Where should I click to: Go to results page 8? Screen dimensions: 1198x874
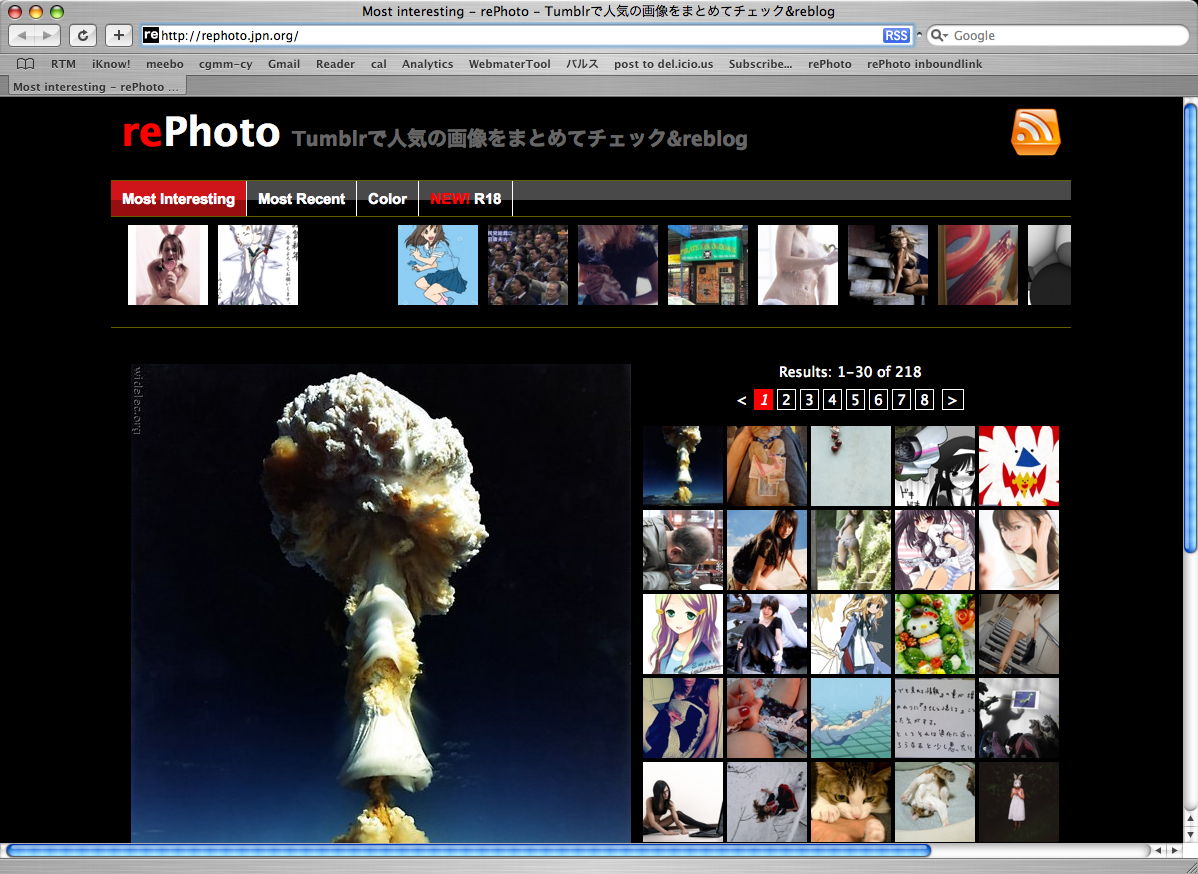[x=924, y=400]
